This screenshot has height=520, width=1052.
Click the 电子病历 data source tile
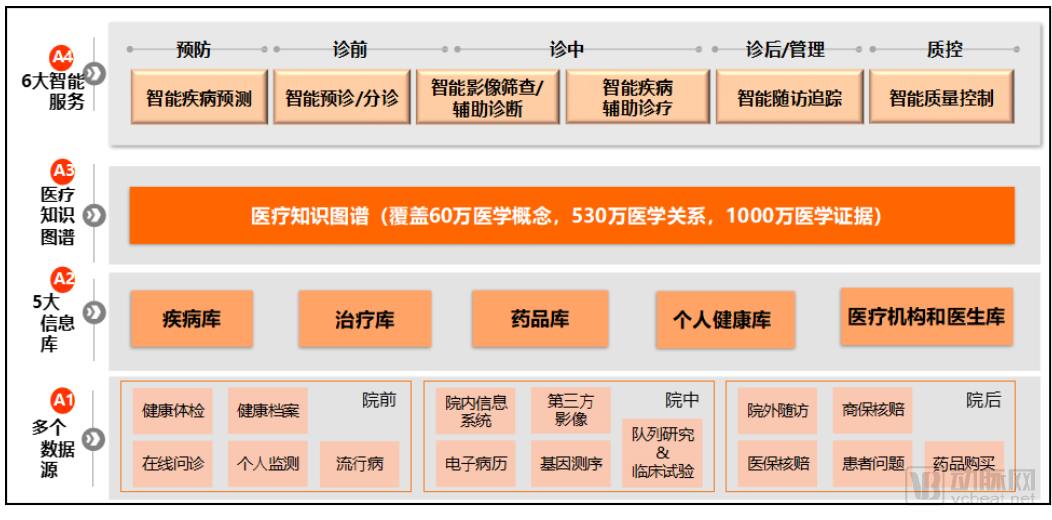click(x=476, y=464)
